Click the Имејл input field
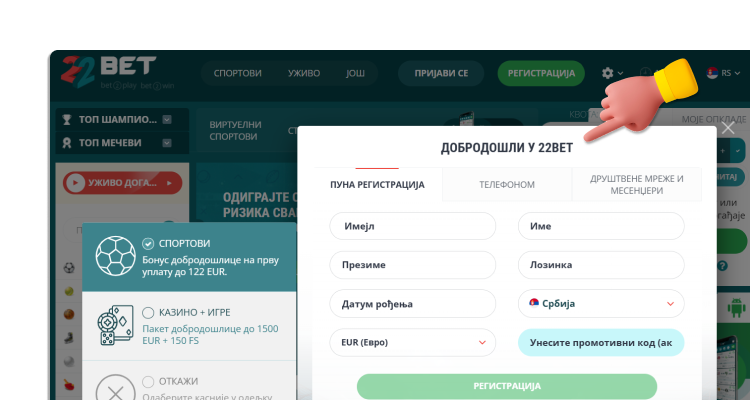Viewport: 750px width, 400px height. (x=413, y=226)
